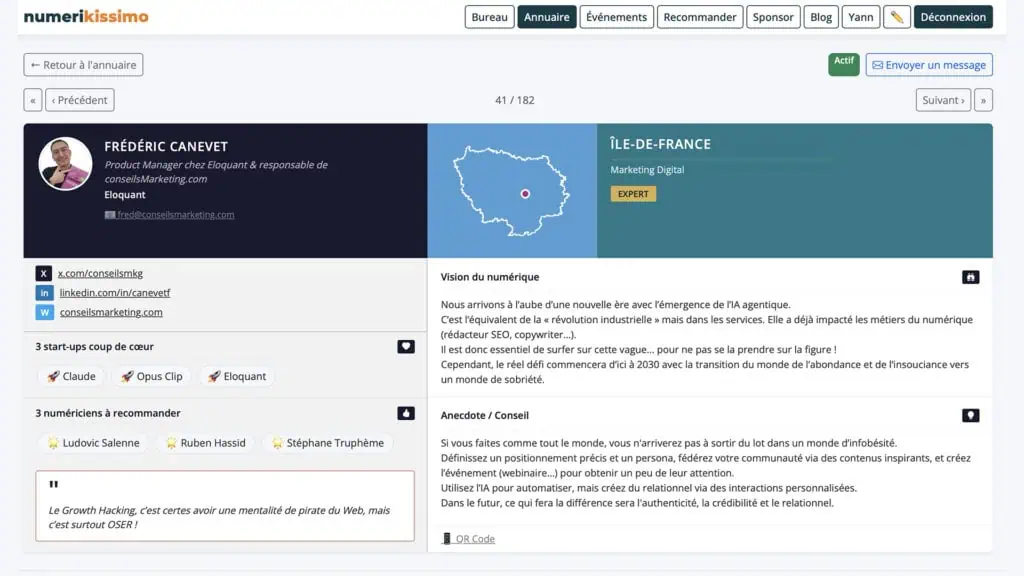The image size is (1024, 576).
Task: Click the website W icon
Action: (x=44, y=312)
